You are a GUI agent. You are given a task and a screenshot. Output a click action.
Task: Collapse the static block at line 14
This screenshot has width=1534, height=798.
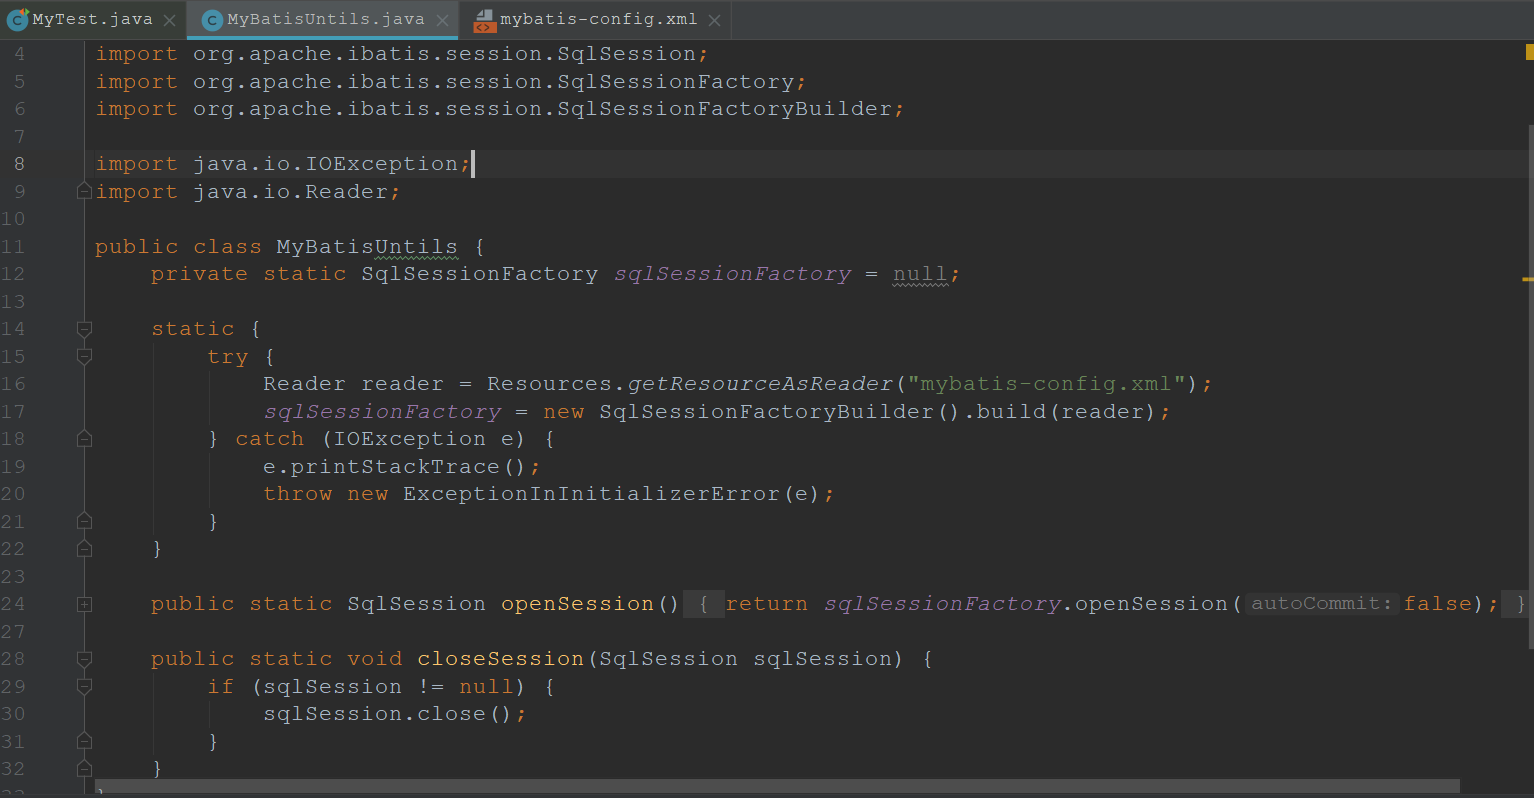click(84, 329)
